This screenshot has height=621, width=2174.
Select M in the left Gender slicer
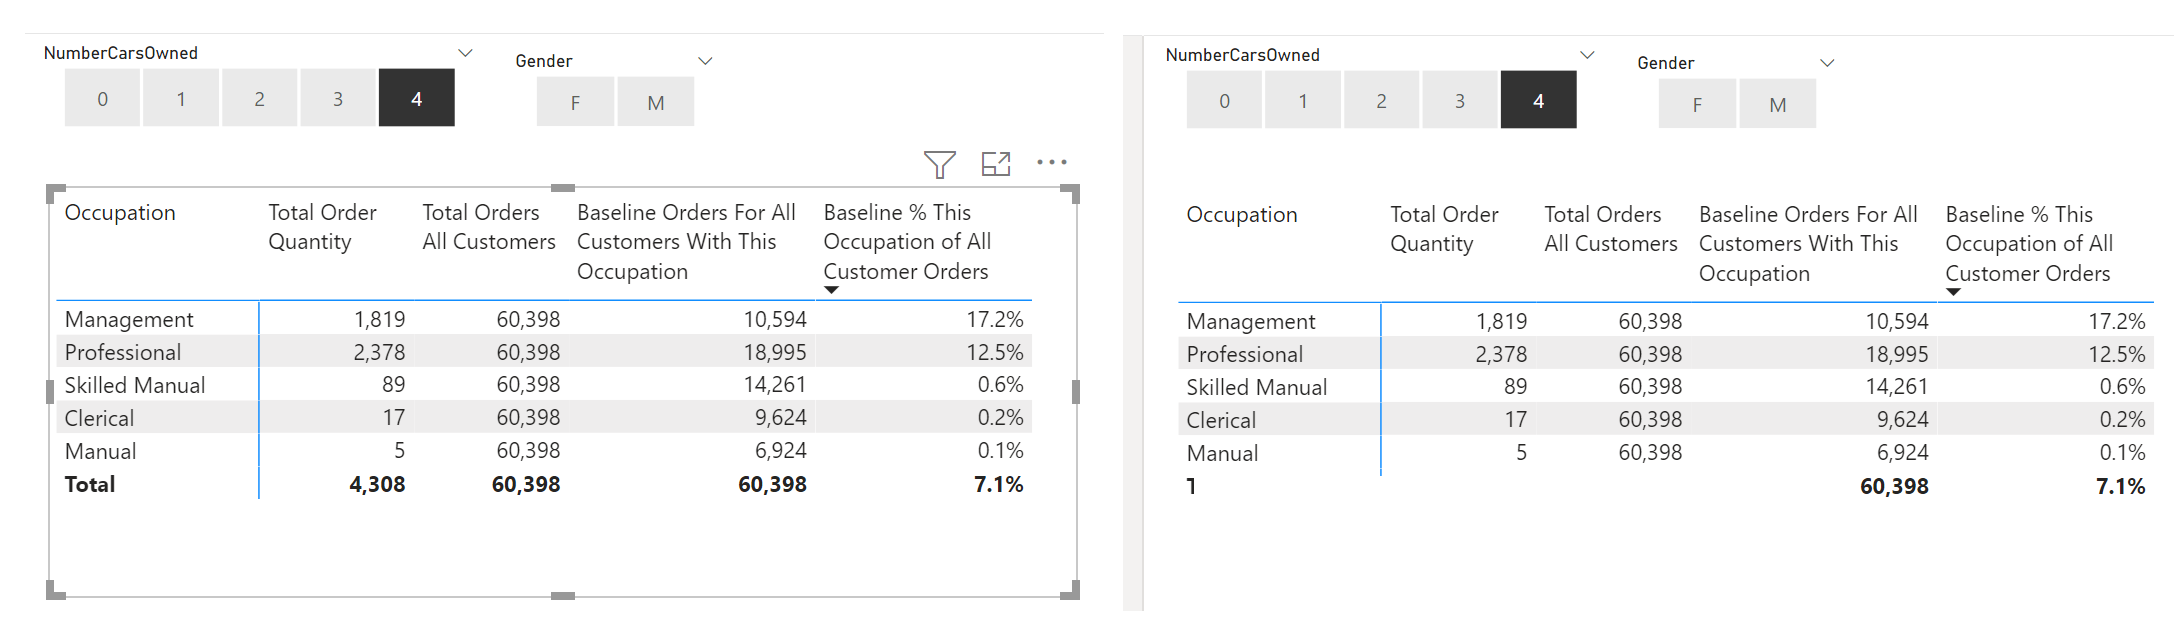pyautogui.click(x=656, y=102)
